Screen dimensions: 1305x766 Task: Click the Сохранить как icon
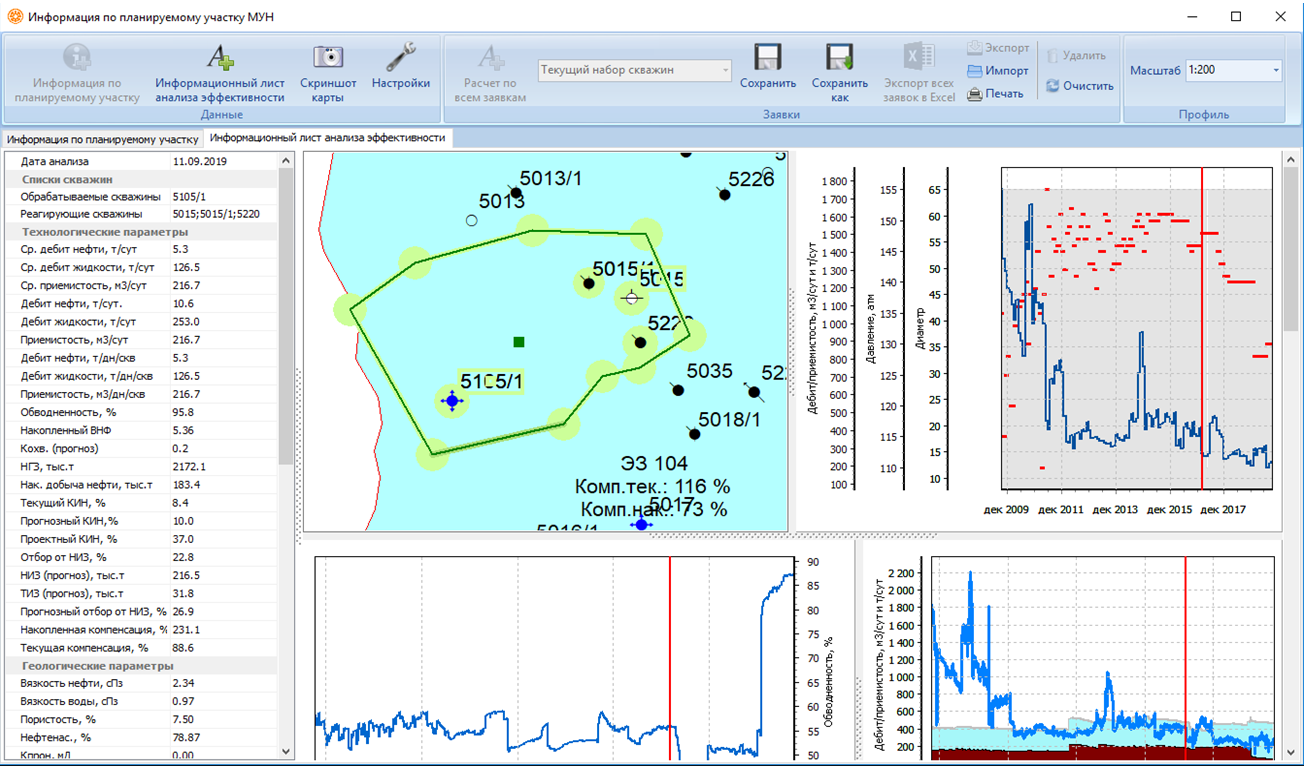(x=839, y=57)
